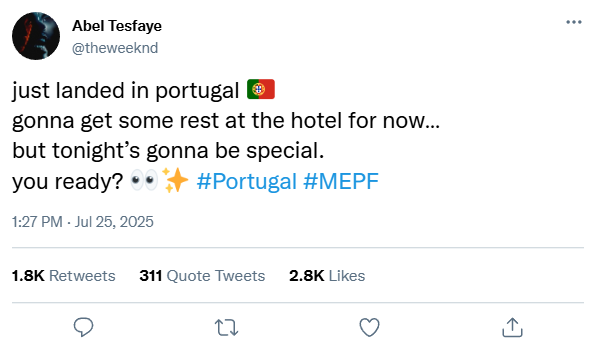Click the Jul 25, 2025 date
Screen dimensions: 596x364
point(114,222)
